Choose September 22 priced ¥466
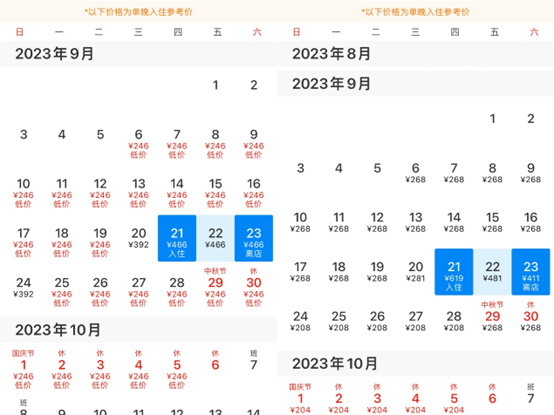 click(x=215, y=238)
